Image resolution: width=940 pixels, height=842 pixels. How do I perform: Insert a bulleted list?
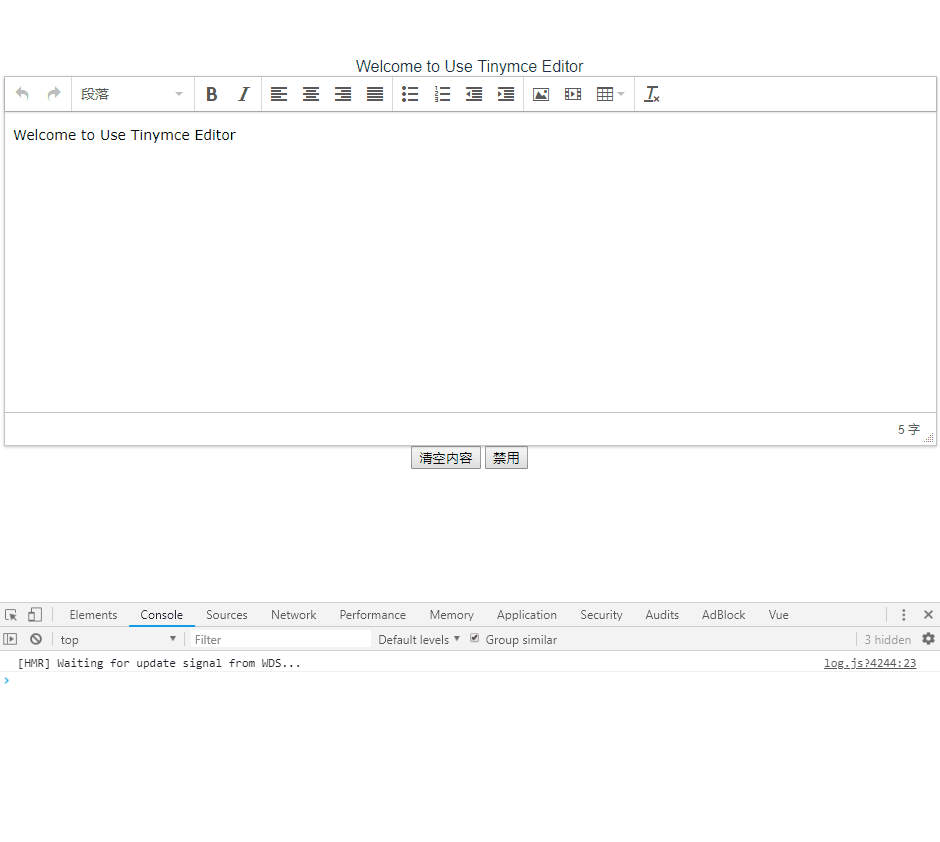coord(410,94)
